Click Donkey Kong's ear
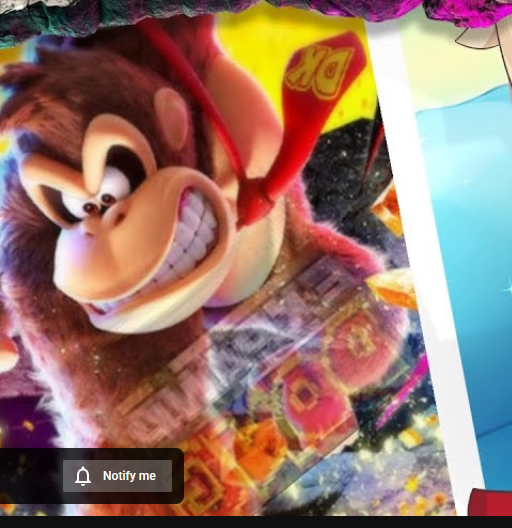The width and height of the screenshot is (512, 528). (x=172, y=113)
